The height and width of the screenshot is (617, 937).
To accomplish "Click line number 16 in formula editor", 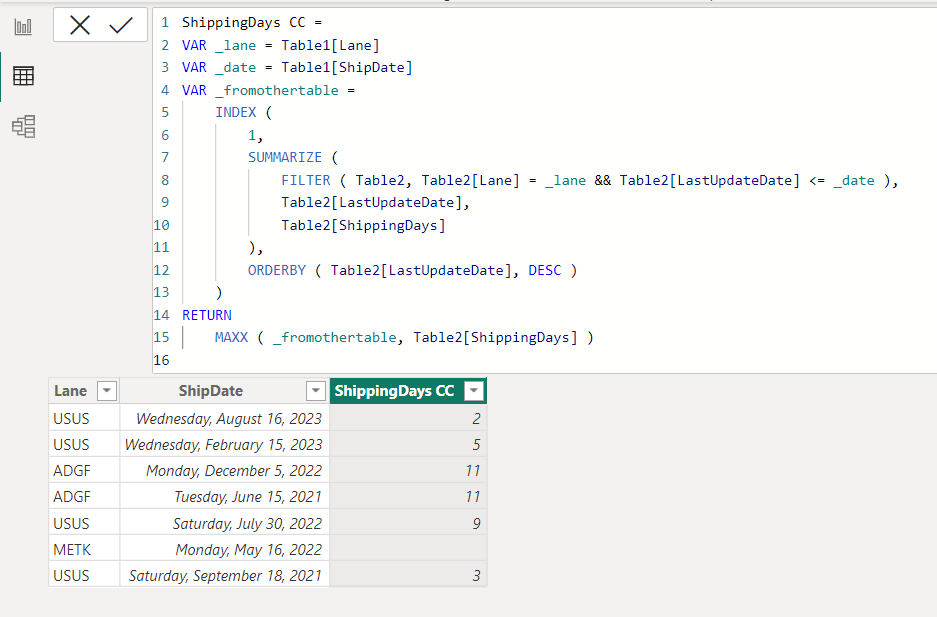I will [161, 360].
